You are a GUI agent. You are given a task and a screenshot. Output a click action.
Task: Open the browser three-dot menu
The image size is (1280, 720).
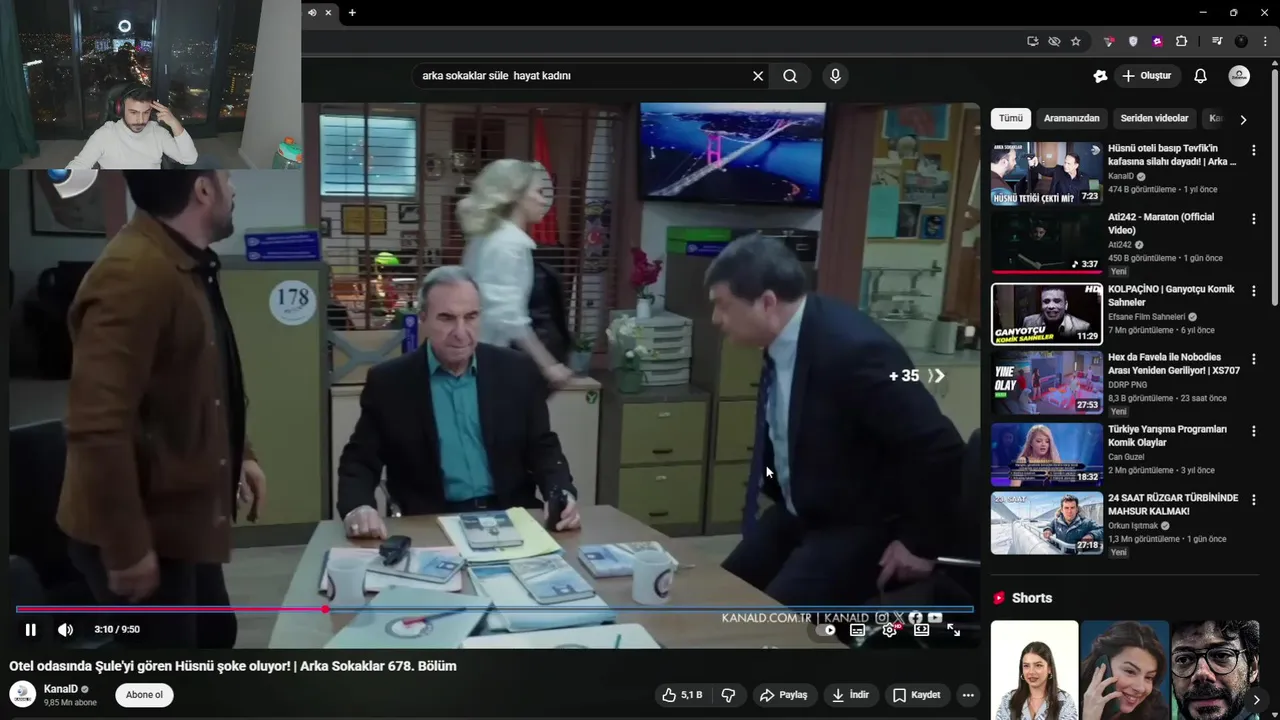coord(1265,41)
